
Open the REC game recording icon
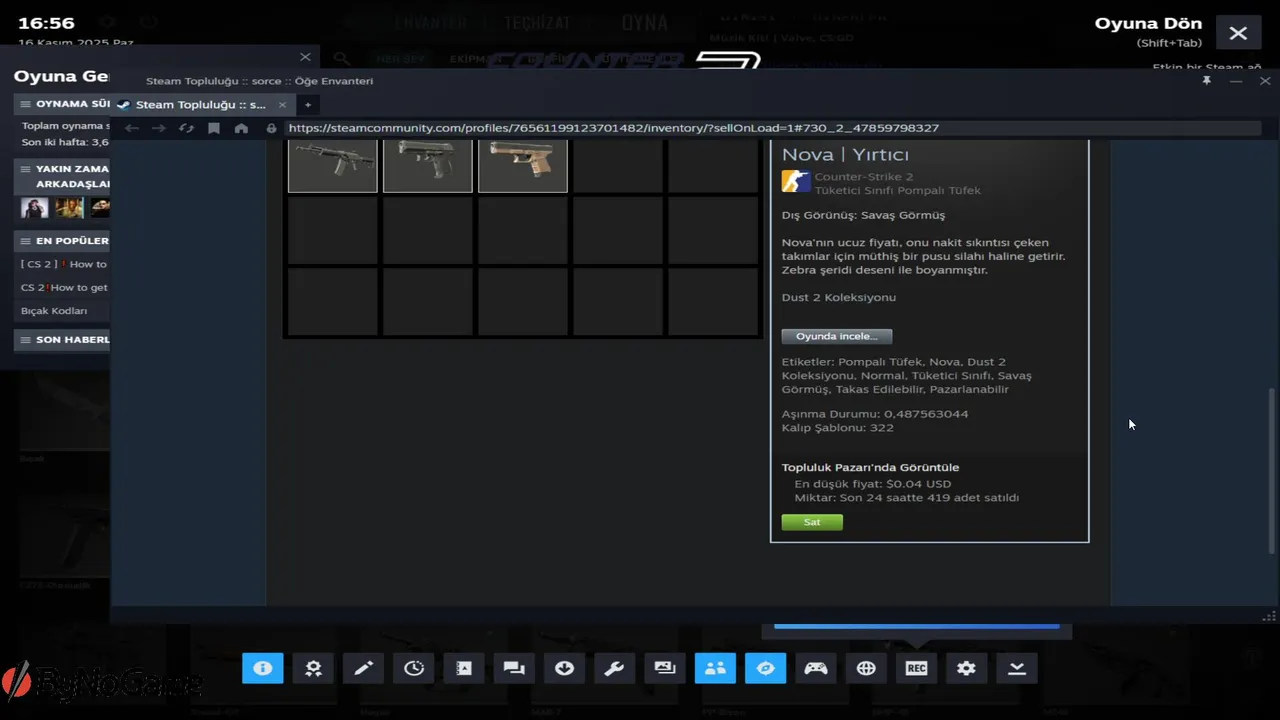[916, 668]
